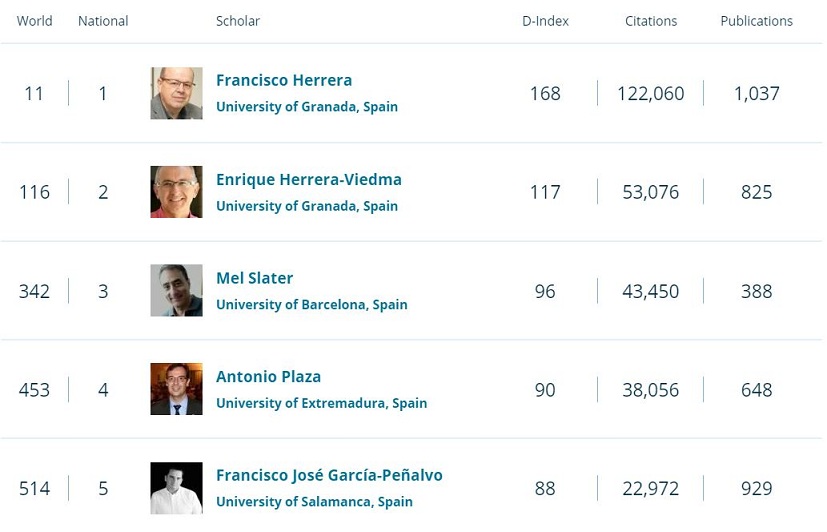Open the Francisco José García-Peñalvo scholar link
The width and height of the screenshot is (827, 532).
pos(329,475)
